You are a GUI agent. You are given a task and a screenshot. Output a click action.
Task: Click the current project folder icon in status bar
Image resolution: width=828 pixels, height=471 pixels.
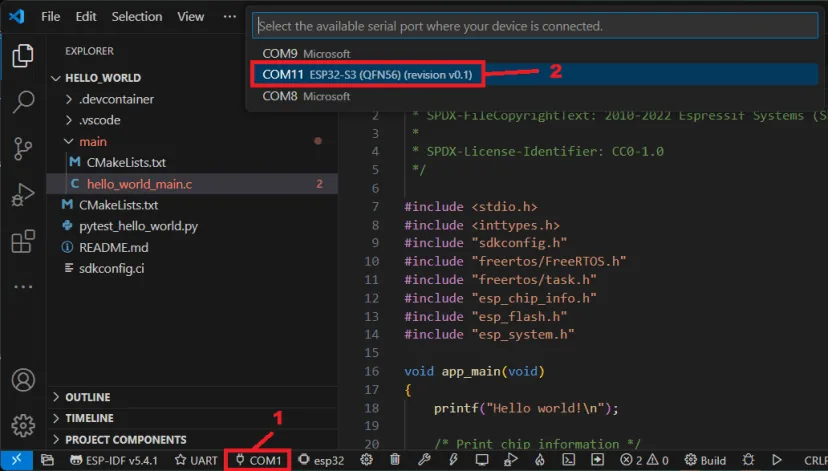tap(47, 460)
